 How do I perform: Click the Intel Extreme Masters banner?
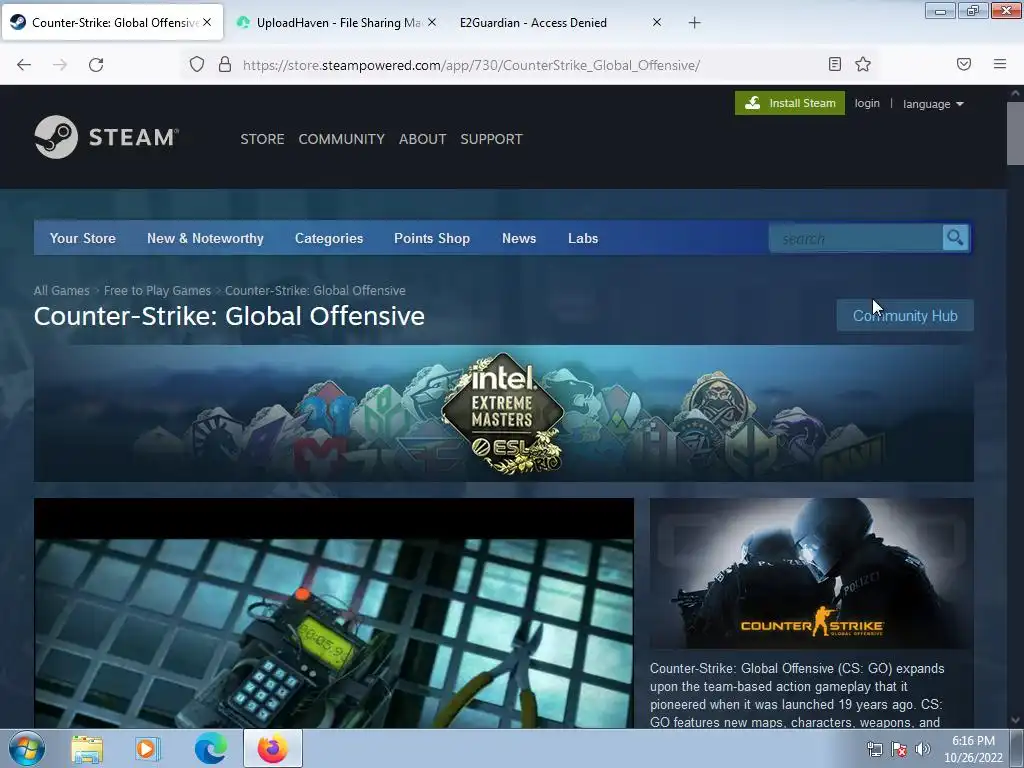(504, 413)
